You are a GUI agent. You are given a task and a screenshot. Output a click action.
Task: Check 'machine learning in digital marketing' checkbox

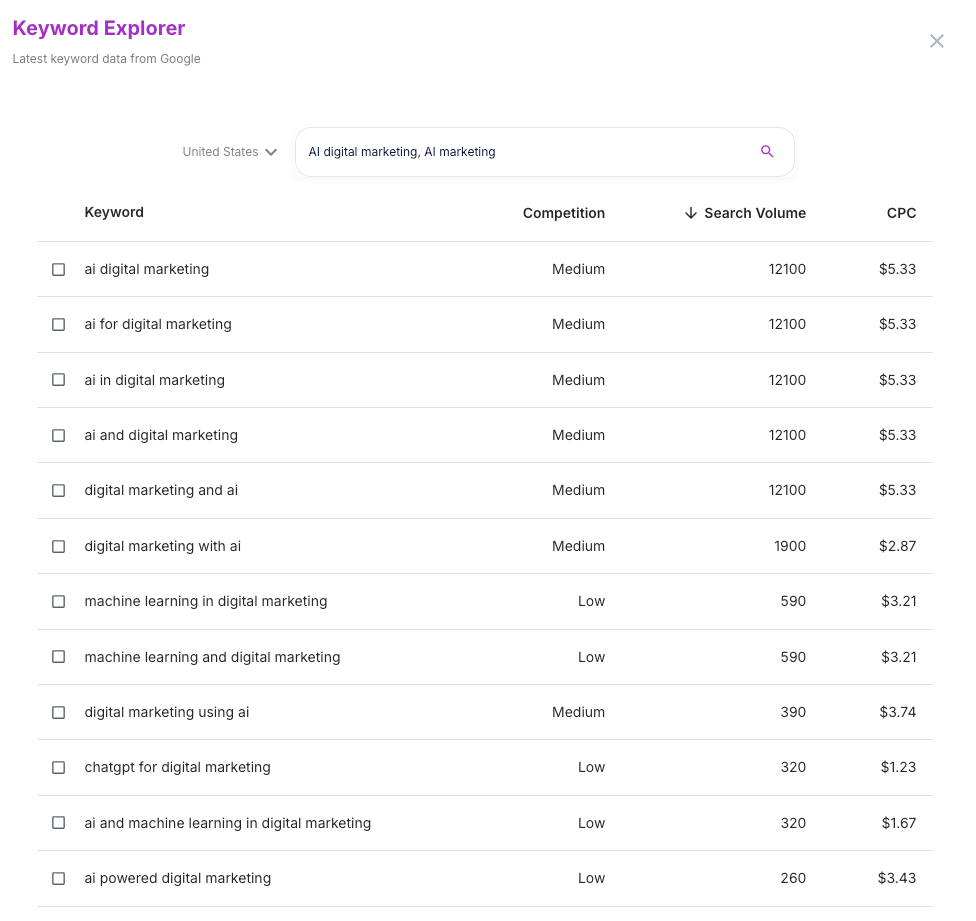point(59,602)
